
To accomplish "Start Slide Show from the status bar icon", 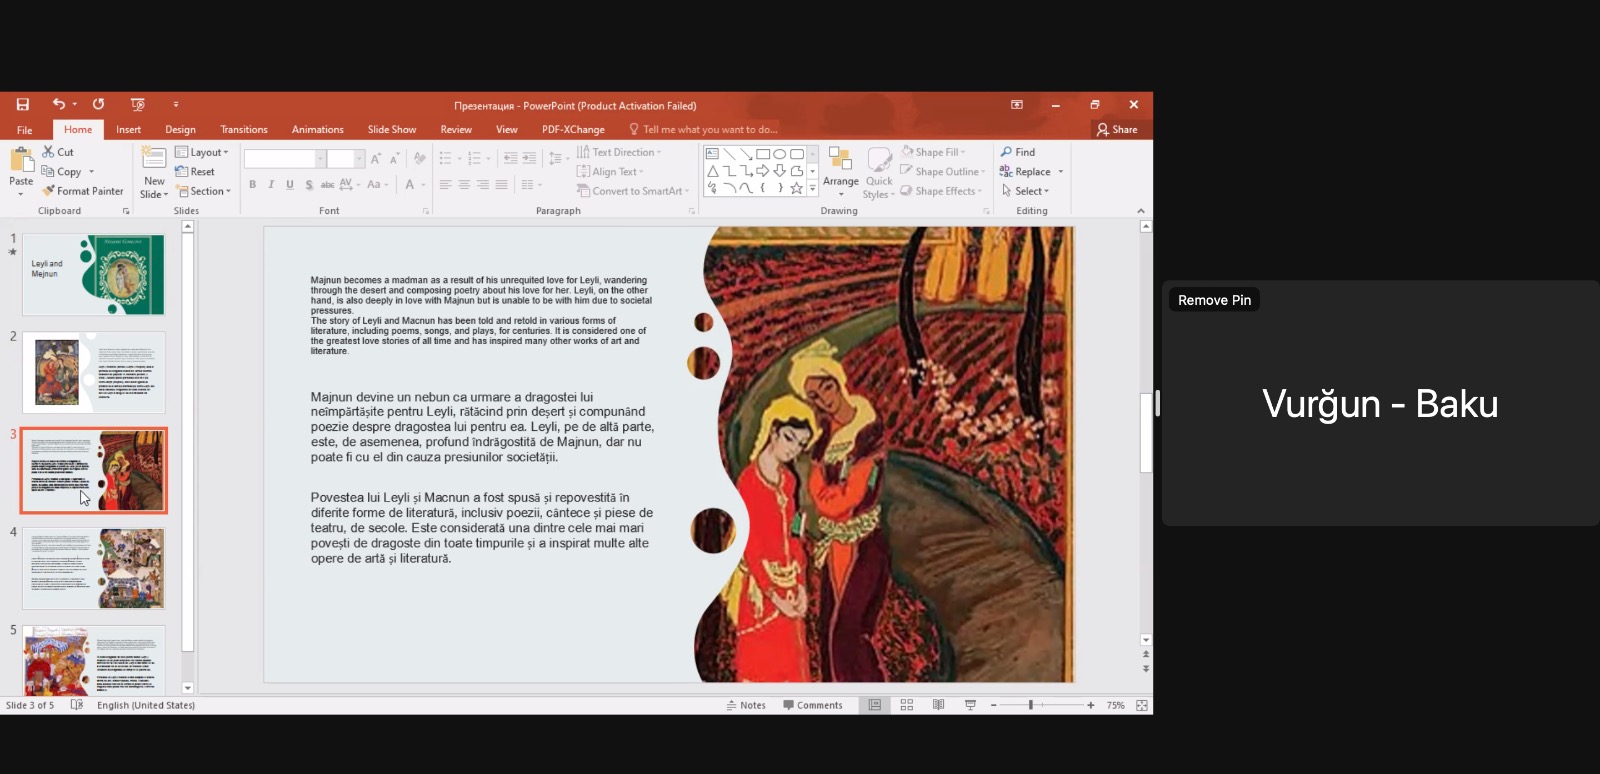I will point(970,705).
